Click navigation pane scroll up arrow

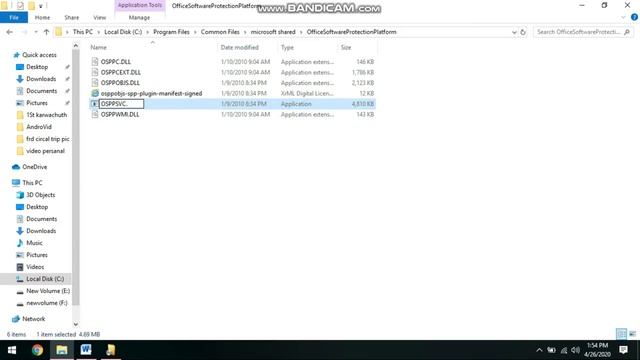click(76, 46)
